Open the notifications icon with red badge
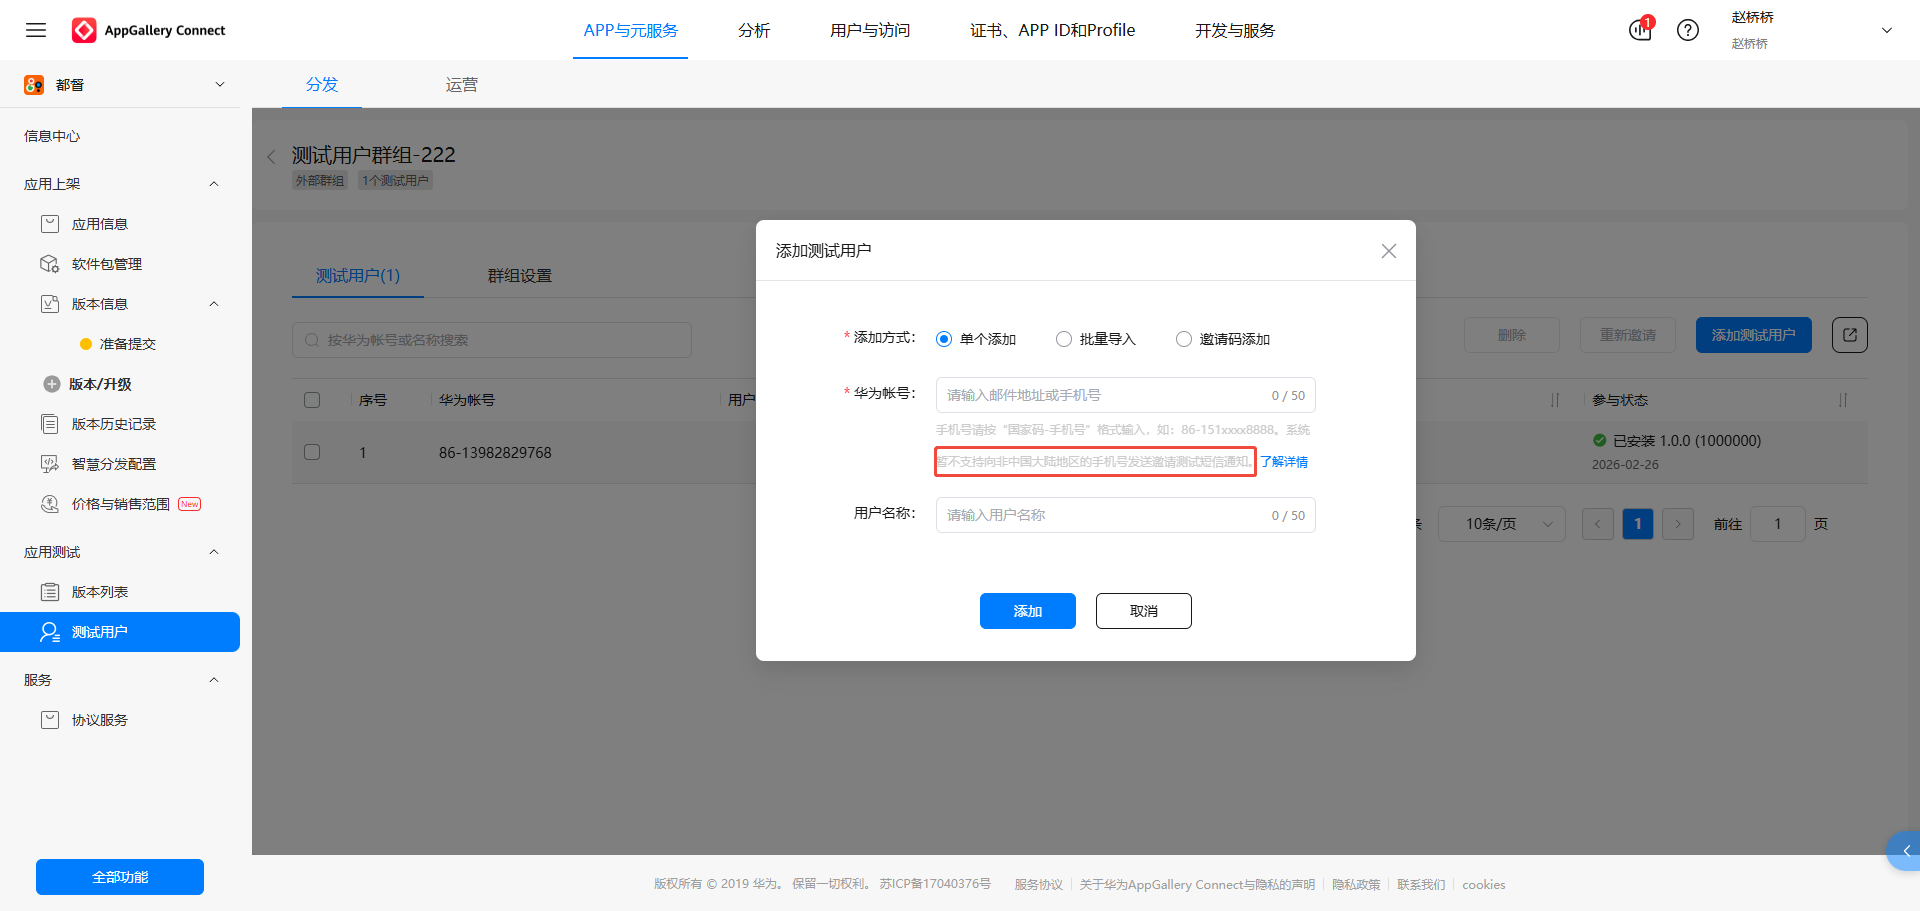The width and height of the screenshot is (1920, 911). tap(1640, 30)
